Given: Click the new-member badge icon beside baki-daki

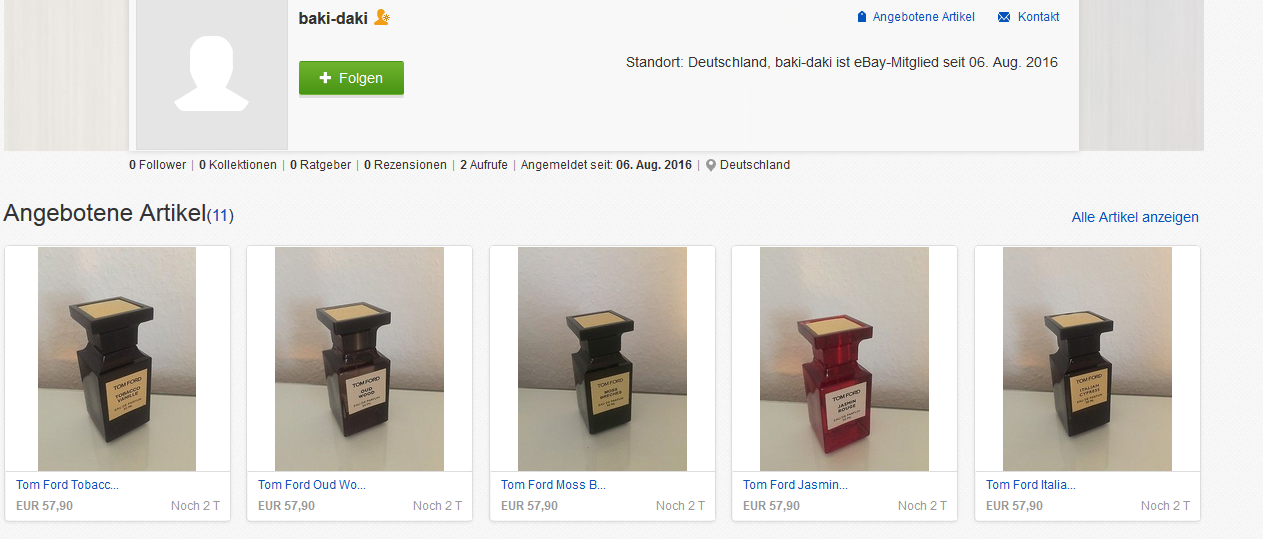Looking at the screenshot, I should (381, 18).
